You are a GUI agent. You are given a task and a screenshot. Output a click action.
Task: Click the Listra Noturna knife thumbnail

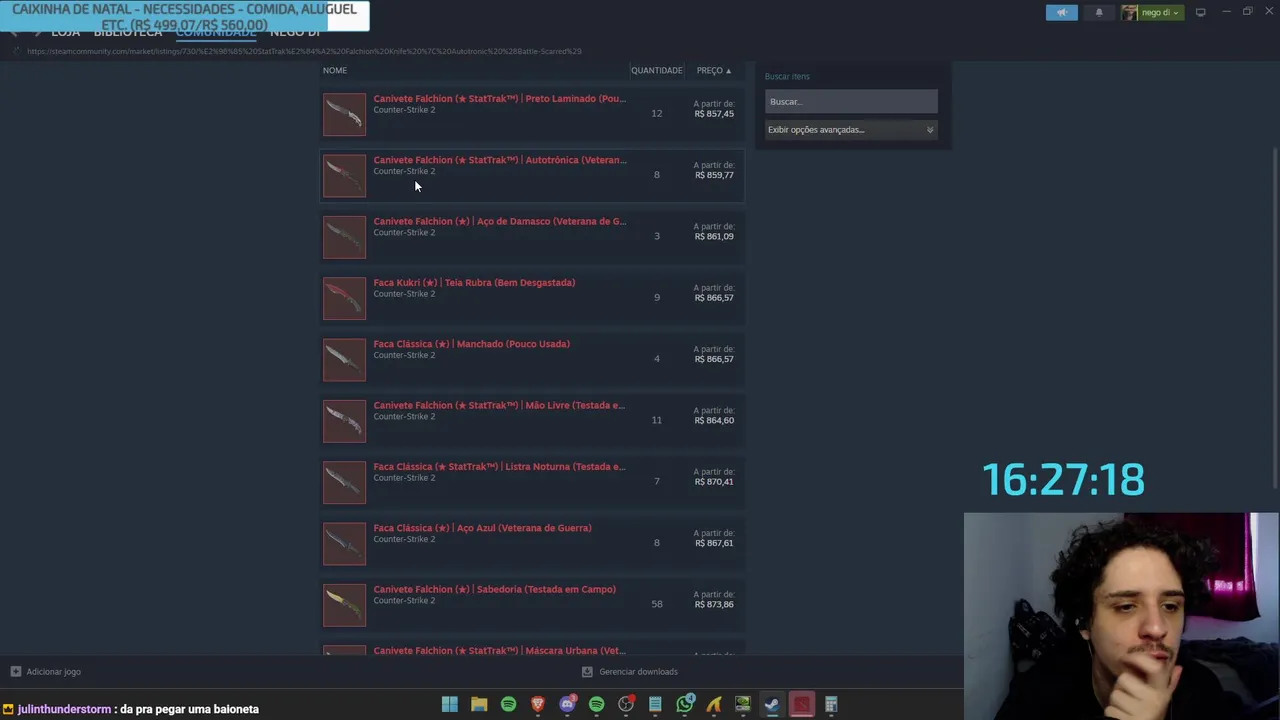click(x=344, y=482)
